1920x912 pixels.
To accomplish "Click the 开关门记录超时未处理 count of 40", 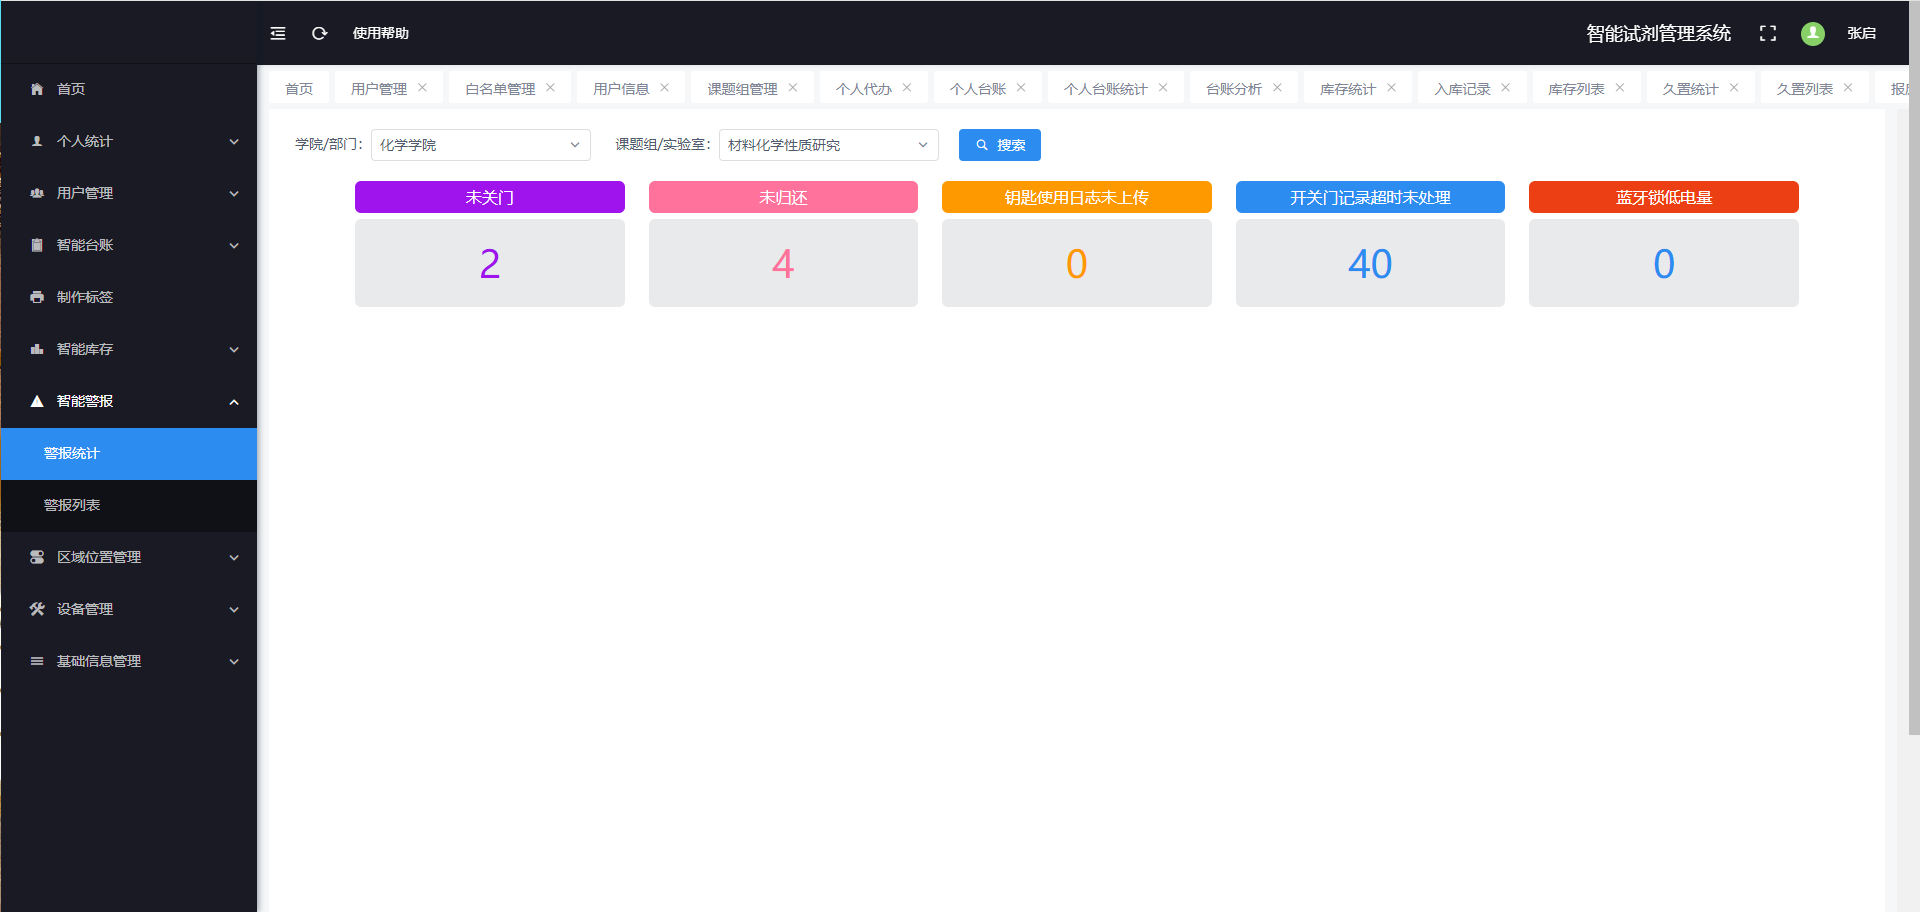I will [x=1369, y=263].
